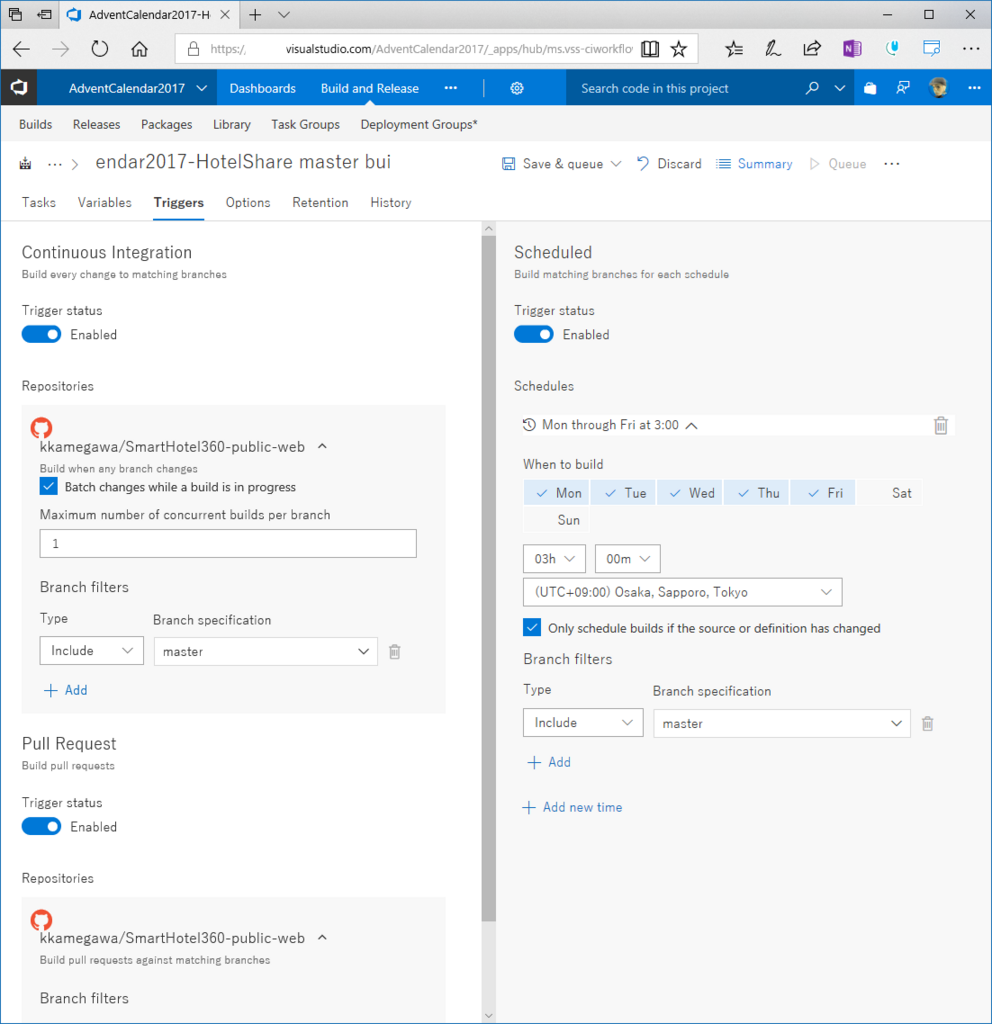Open the breadcrumb ellipsis before definition name
This screenshot has width=992, height=1024.
click(x=55, y=164)
